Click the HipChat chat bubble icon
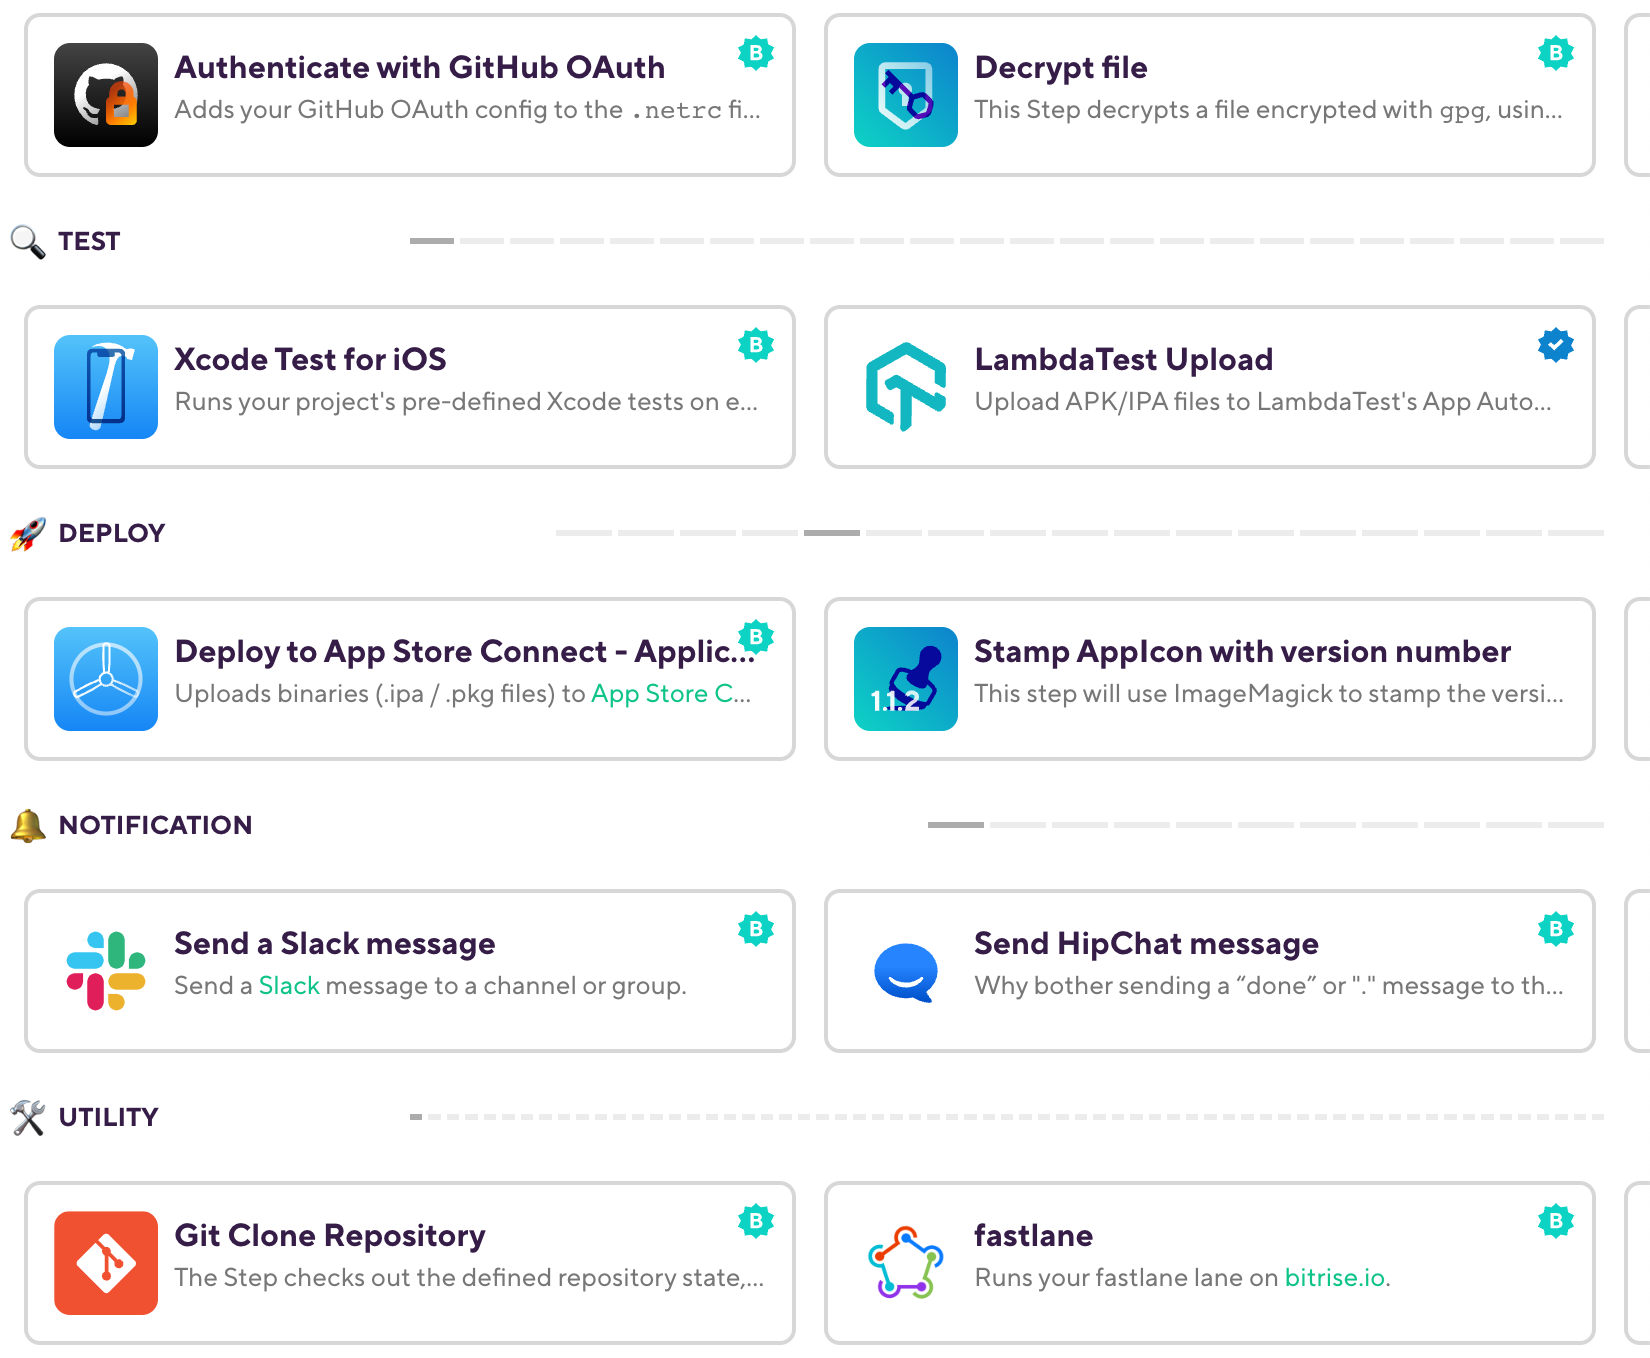This screenshot has height=1358, width=1650. click(x=906, y=971)
